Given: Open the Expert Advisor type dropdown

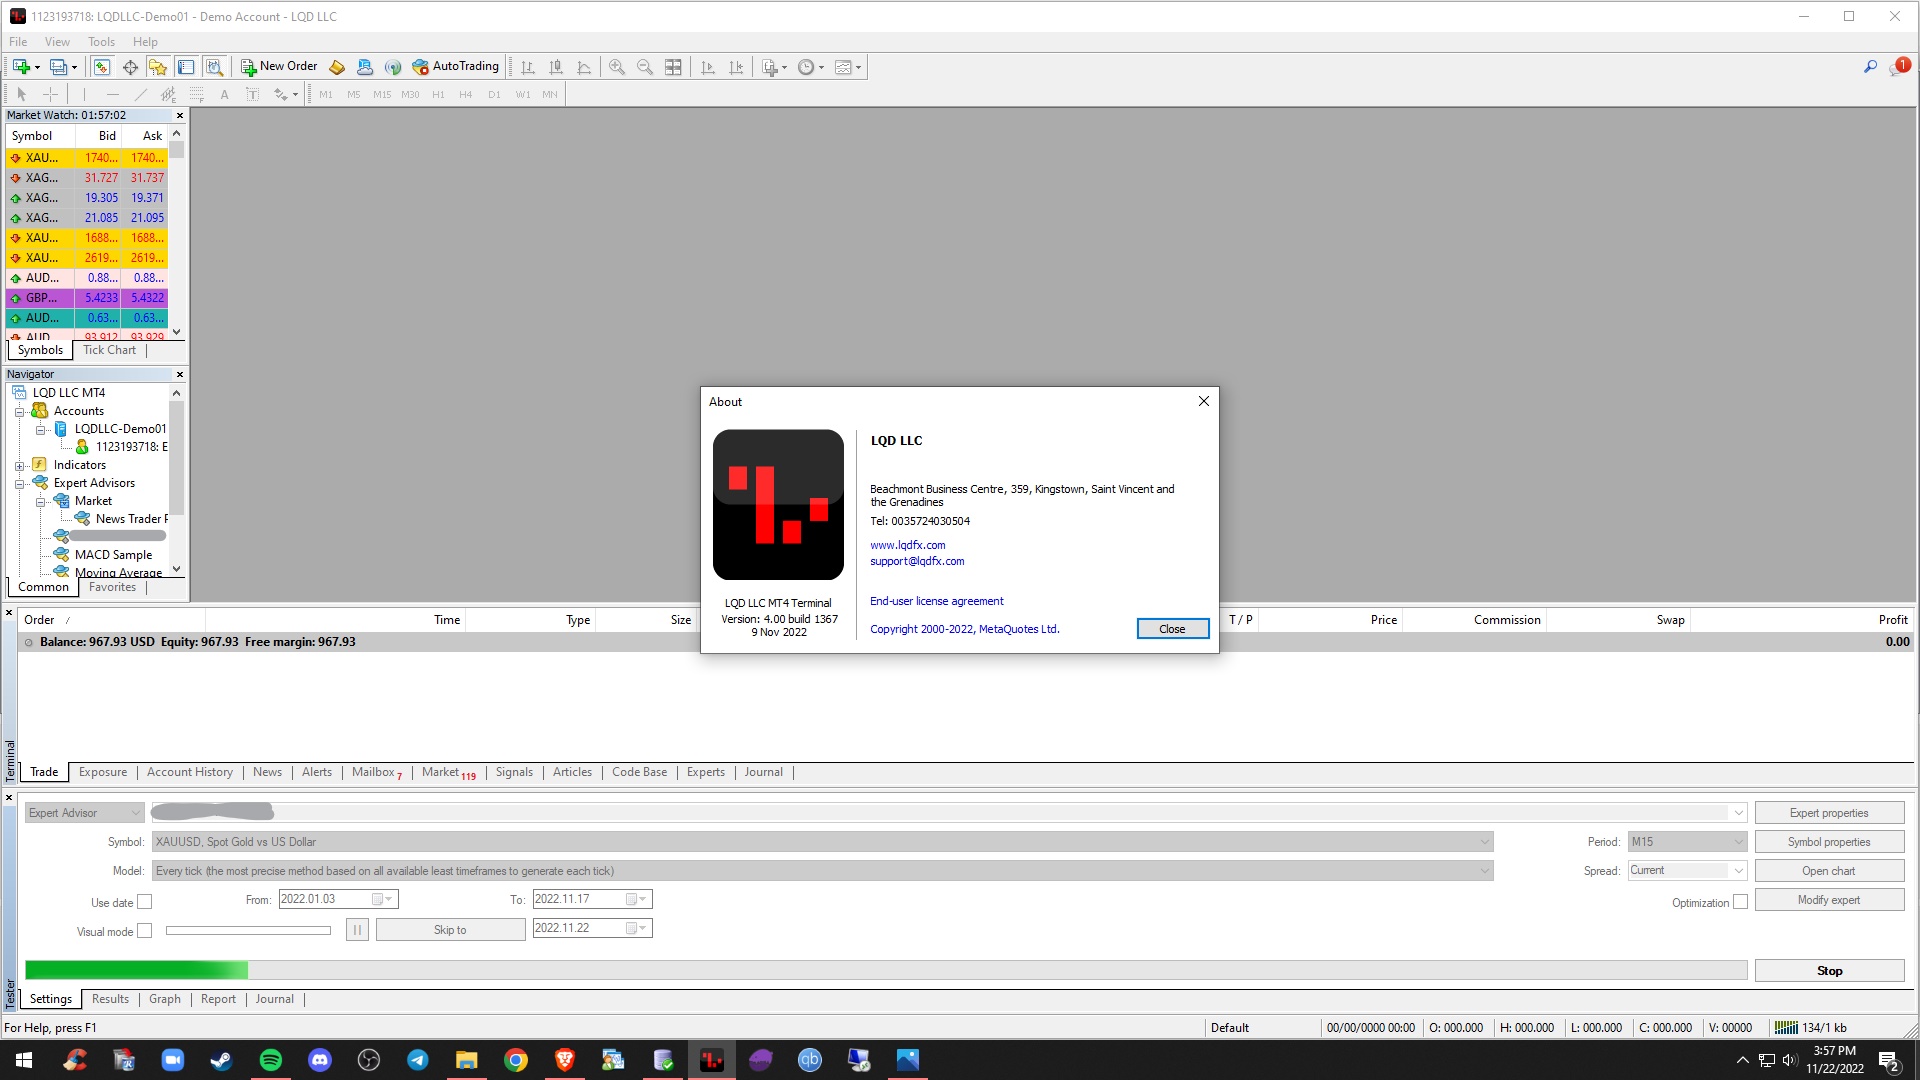Looking at the screenshot, I should pyautogui.click(x=85, y=813).
